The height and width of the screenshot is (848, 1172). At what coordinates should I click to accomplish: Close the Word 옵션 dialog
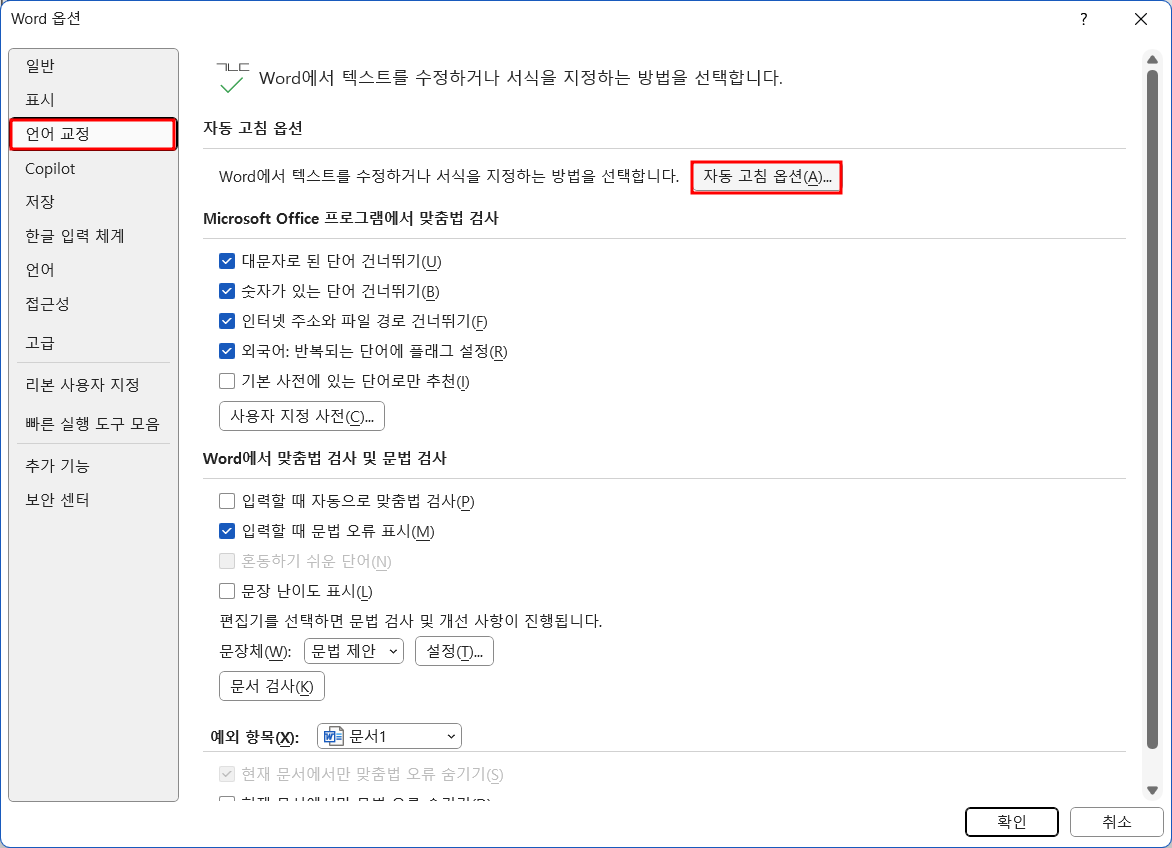click(1141, 19)
